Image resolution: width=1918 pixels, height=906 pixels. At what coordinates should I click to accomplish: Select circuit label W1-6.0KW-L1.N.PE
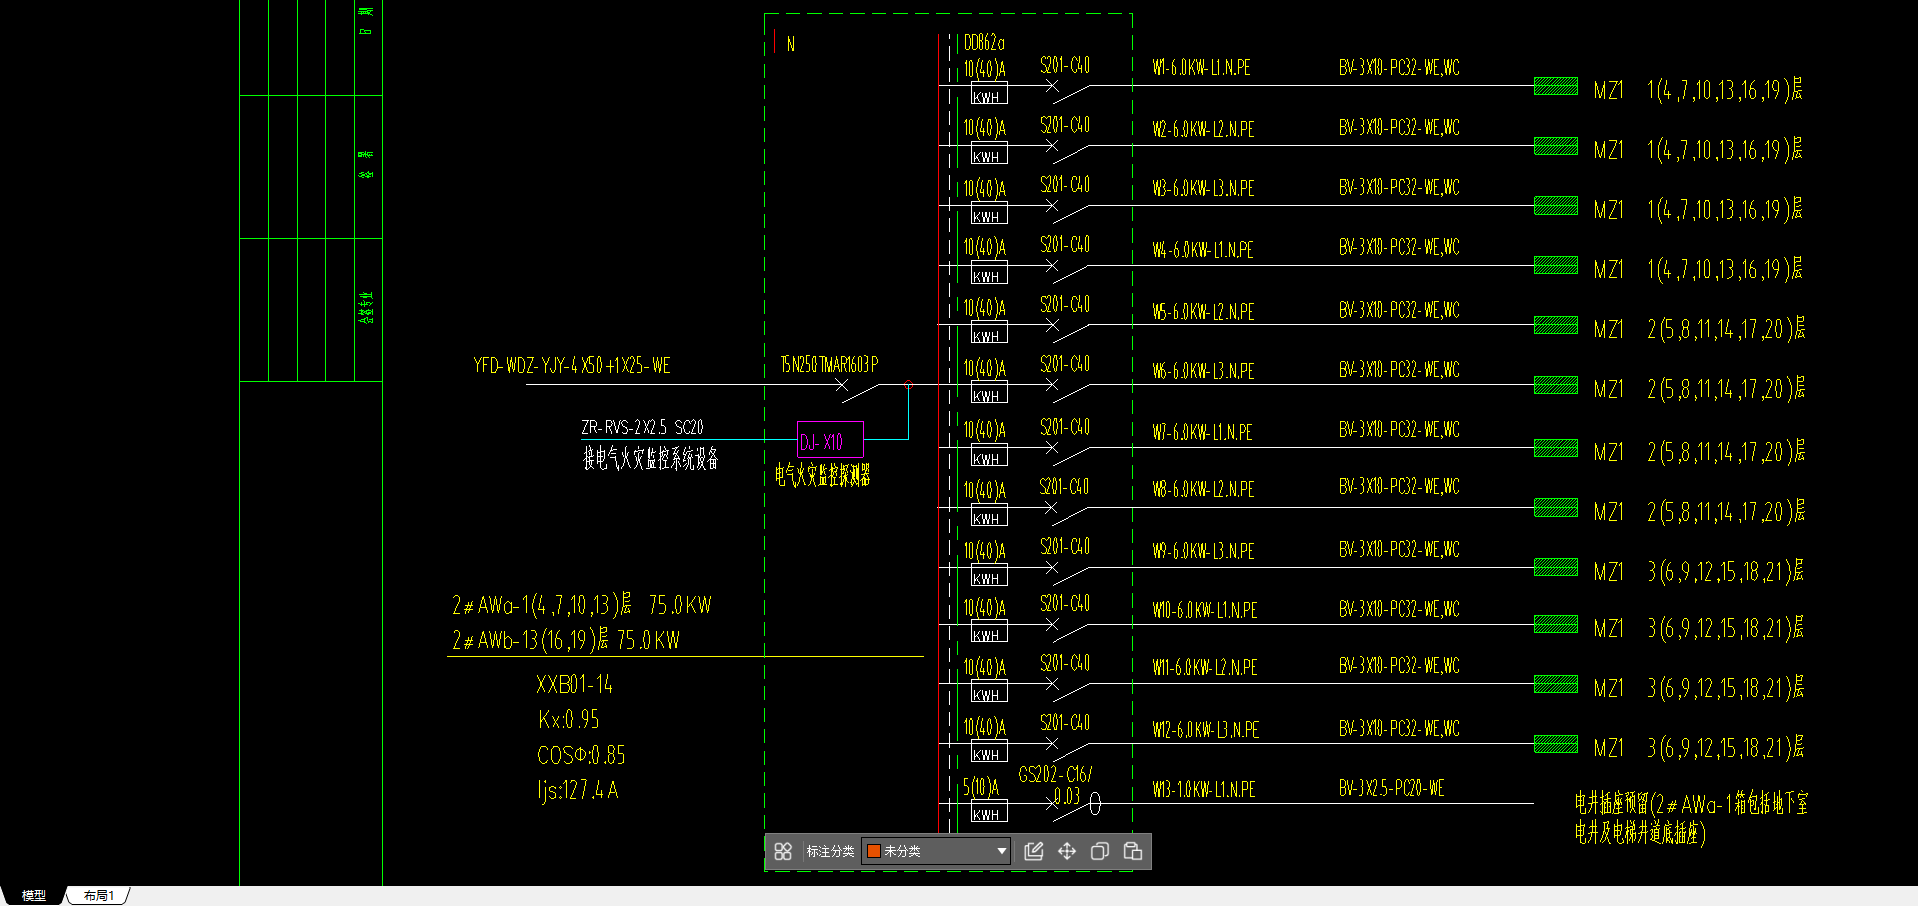[1201, 68]
